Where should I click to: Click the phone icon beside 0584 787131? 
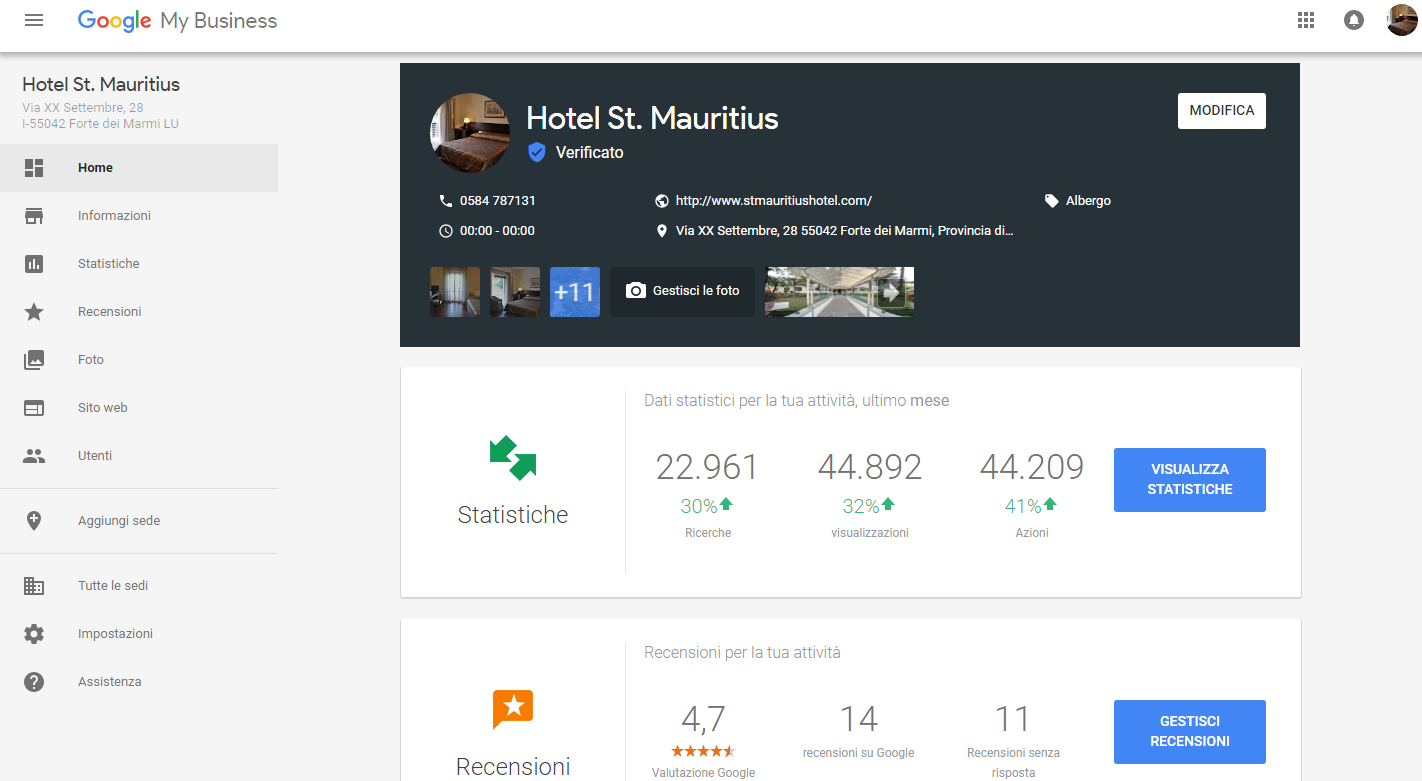click(x=446, y=201)
